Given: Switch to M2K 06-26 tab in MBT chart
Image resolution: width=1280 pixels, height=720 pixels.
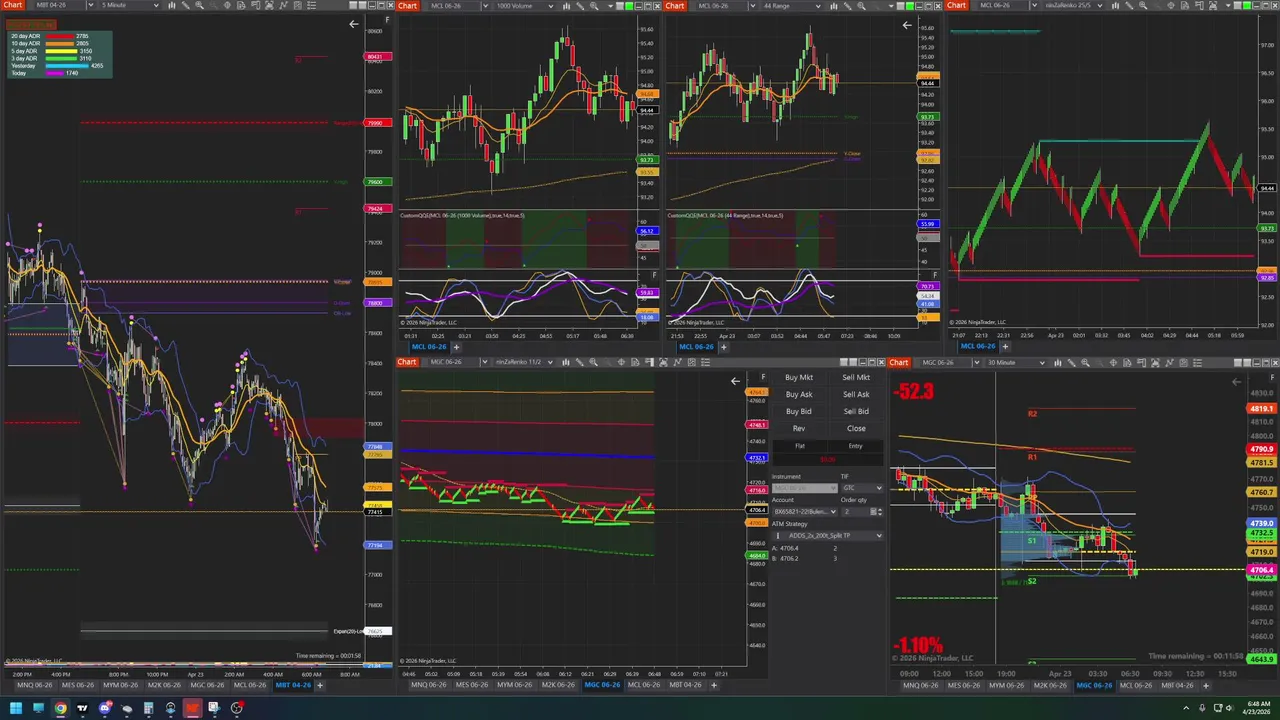Looking at the screenshot, I should pyautogui.click(x=163, y=685).
